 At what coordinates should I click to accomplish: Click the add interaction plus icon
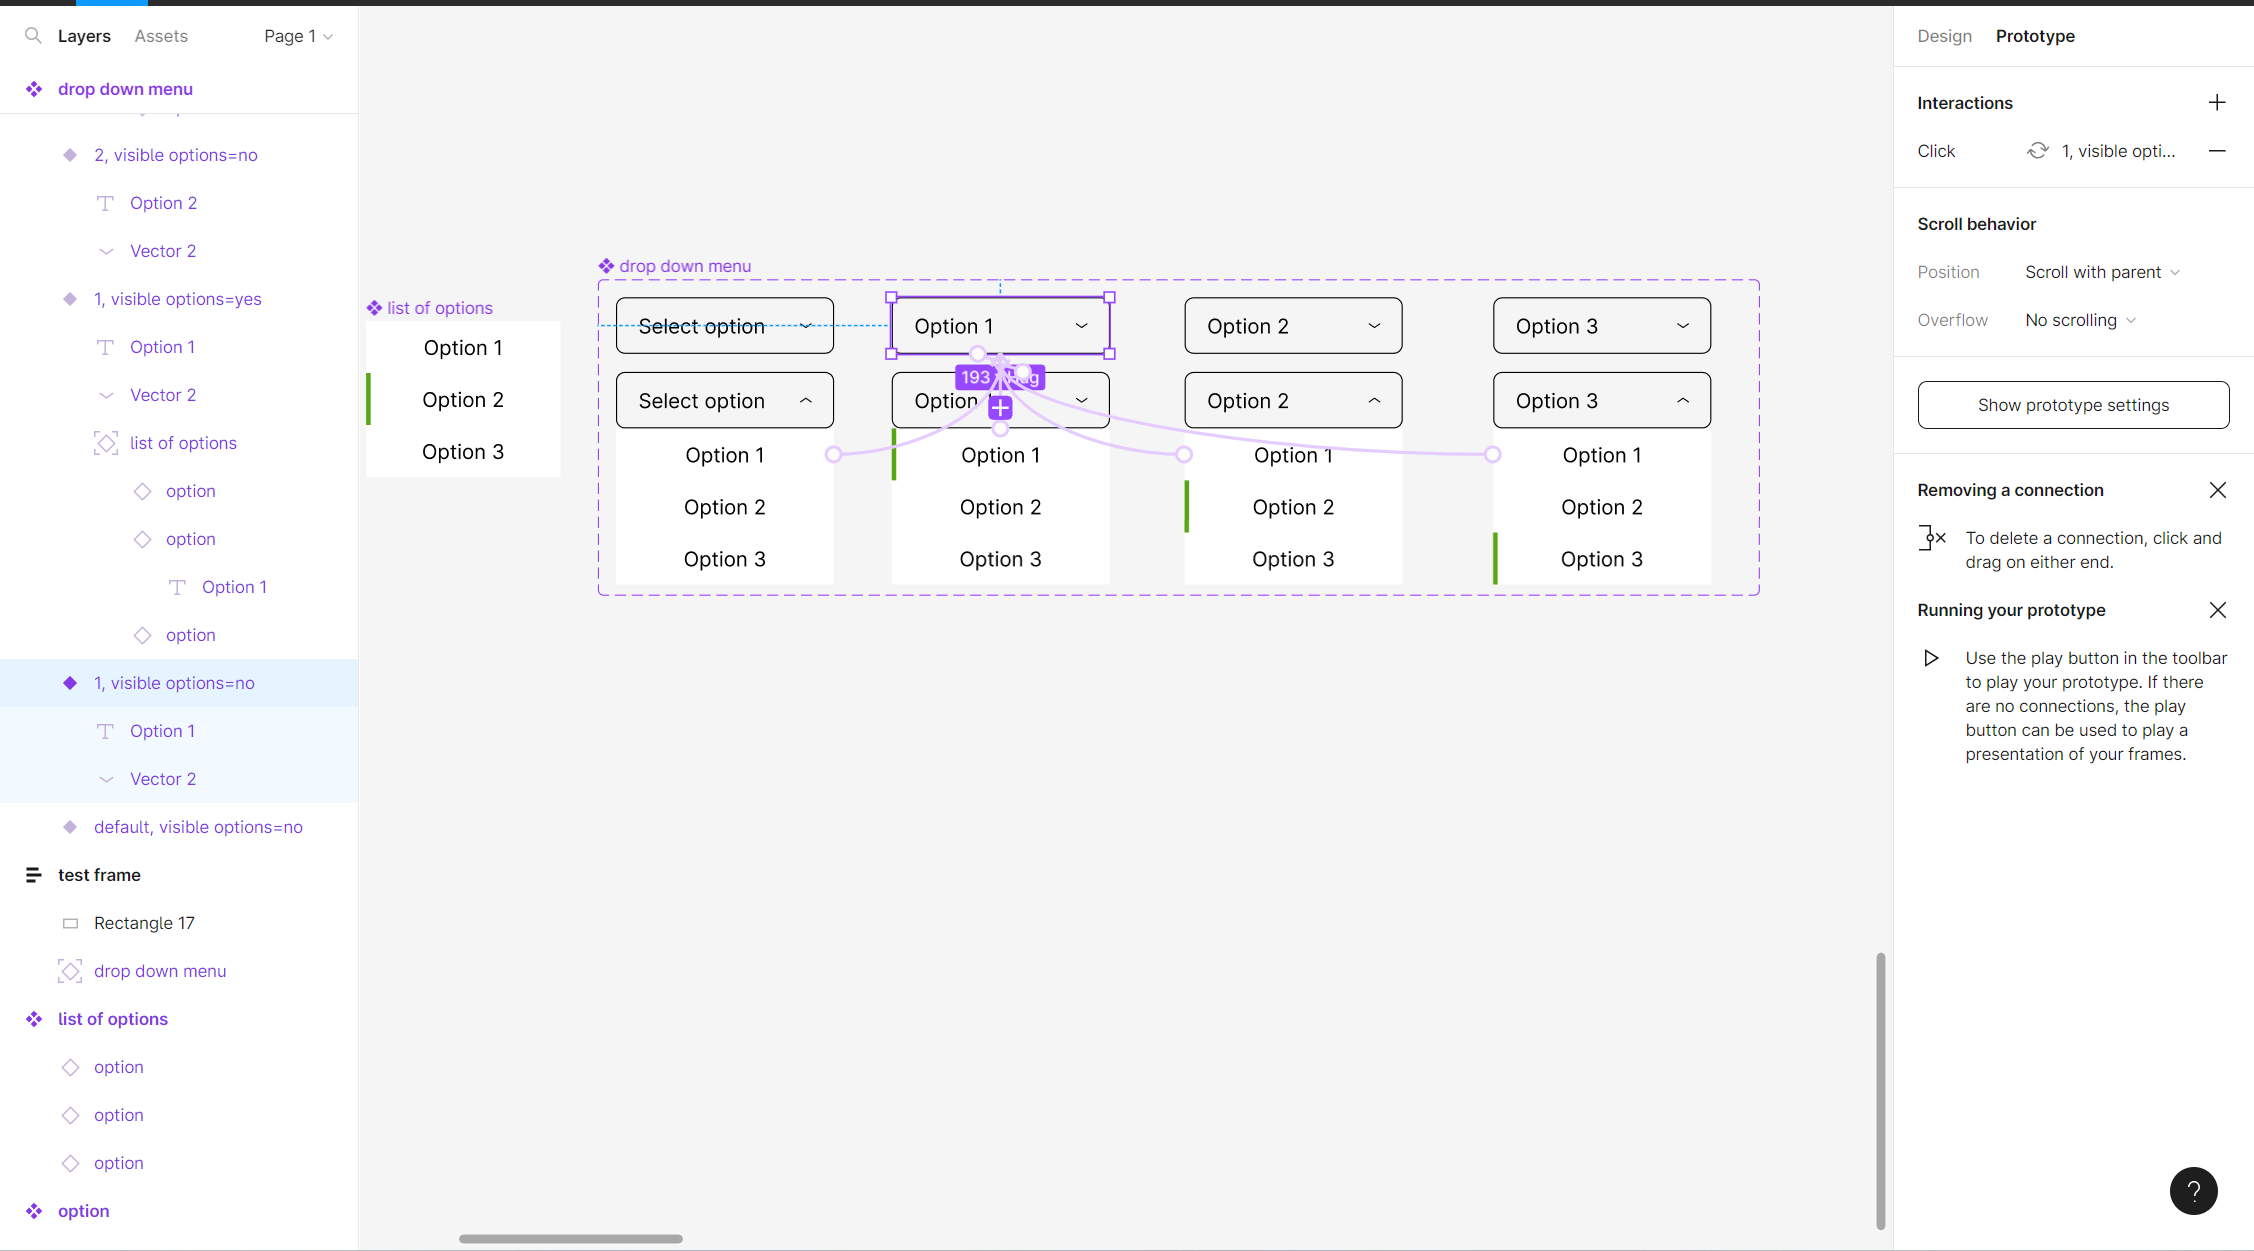click(2217, 102)
